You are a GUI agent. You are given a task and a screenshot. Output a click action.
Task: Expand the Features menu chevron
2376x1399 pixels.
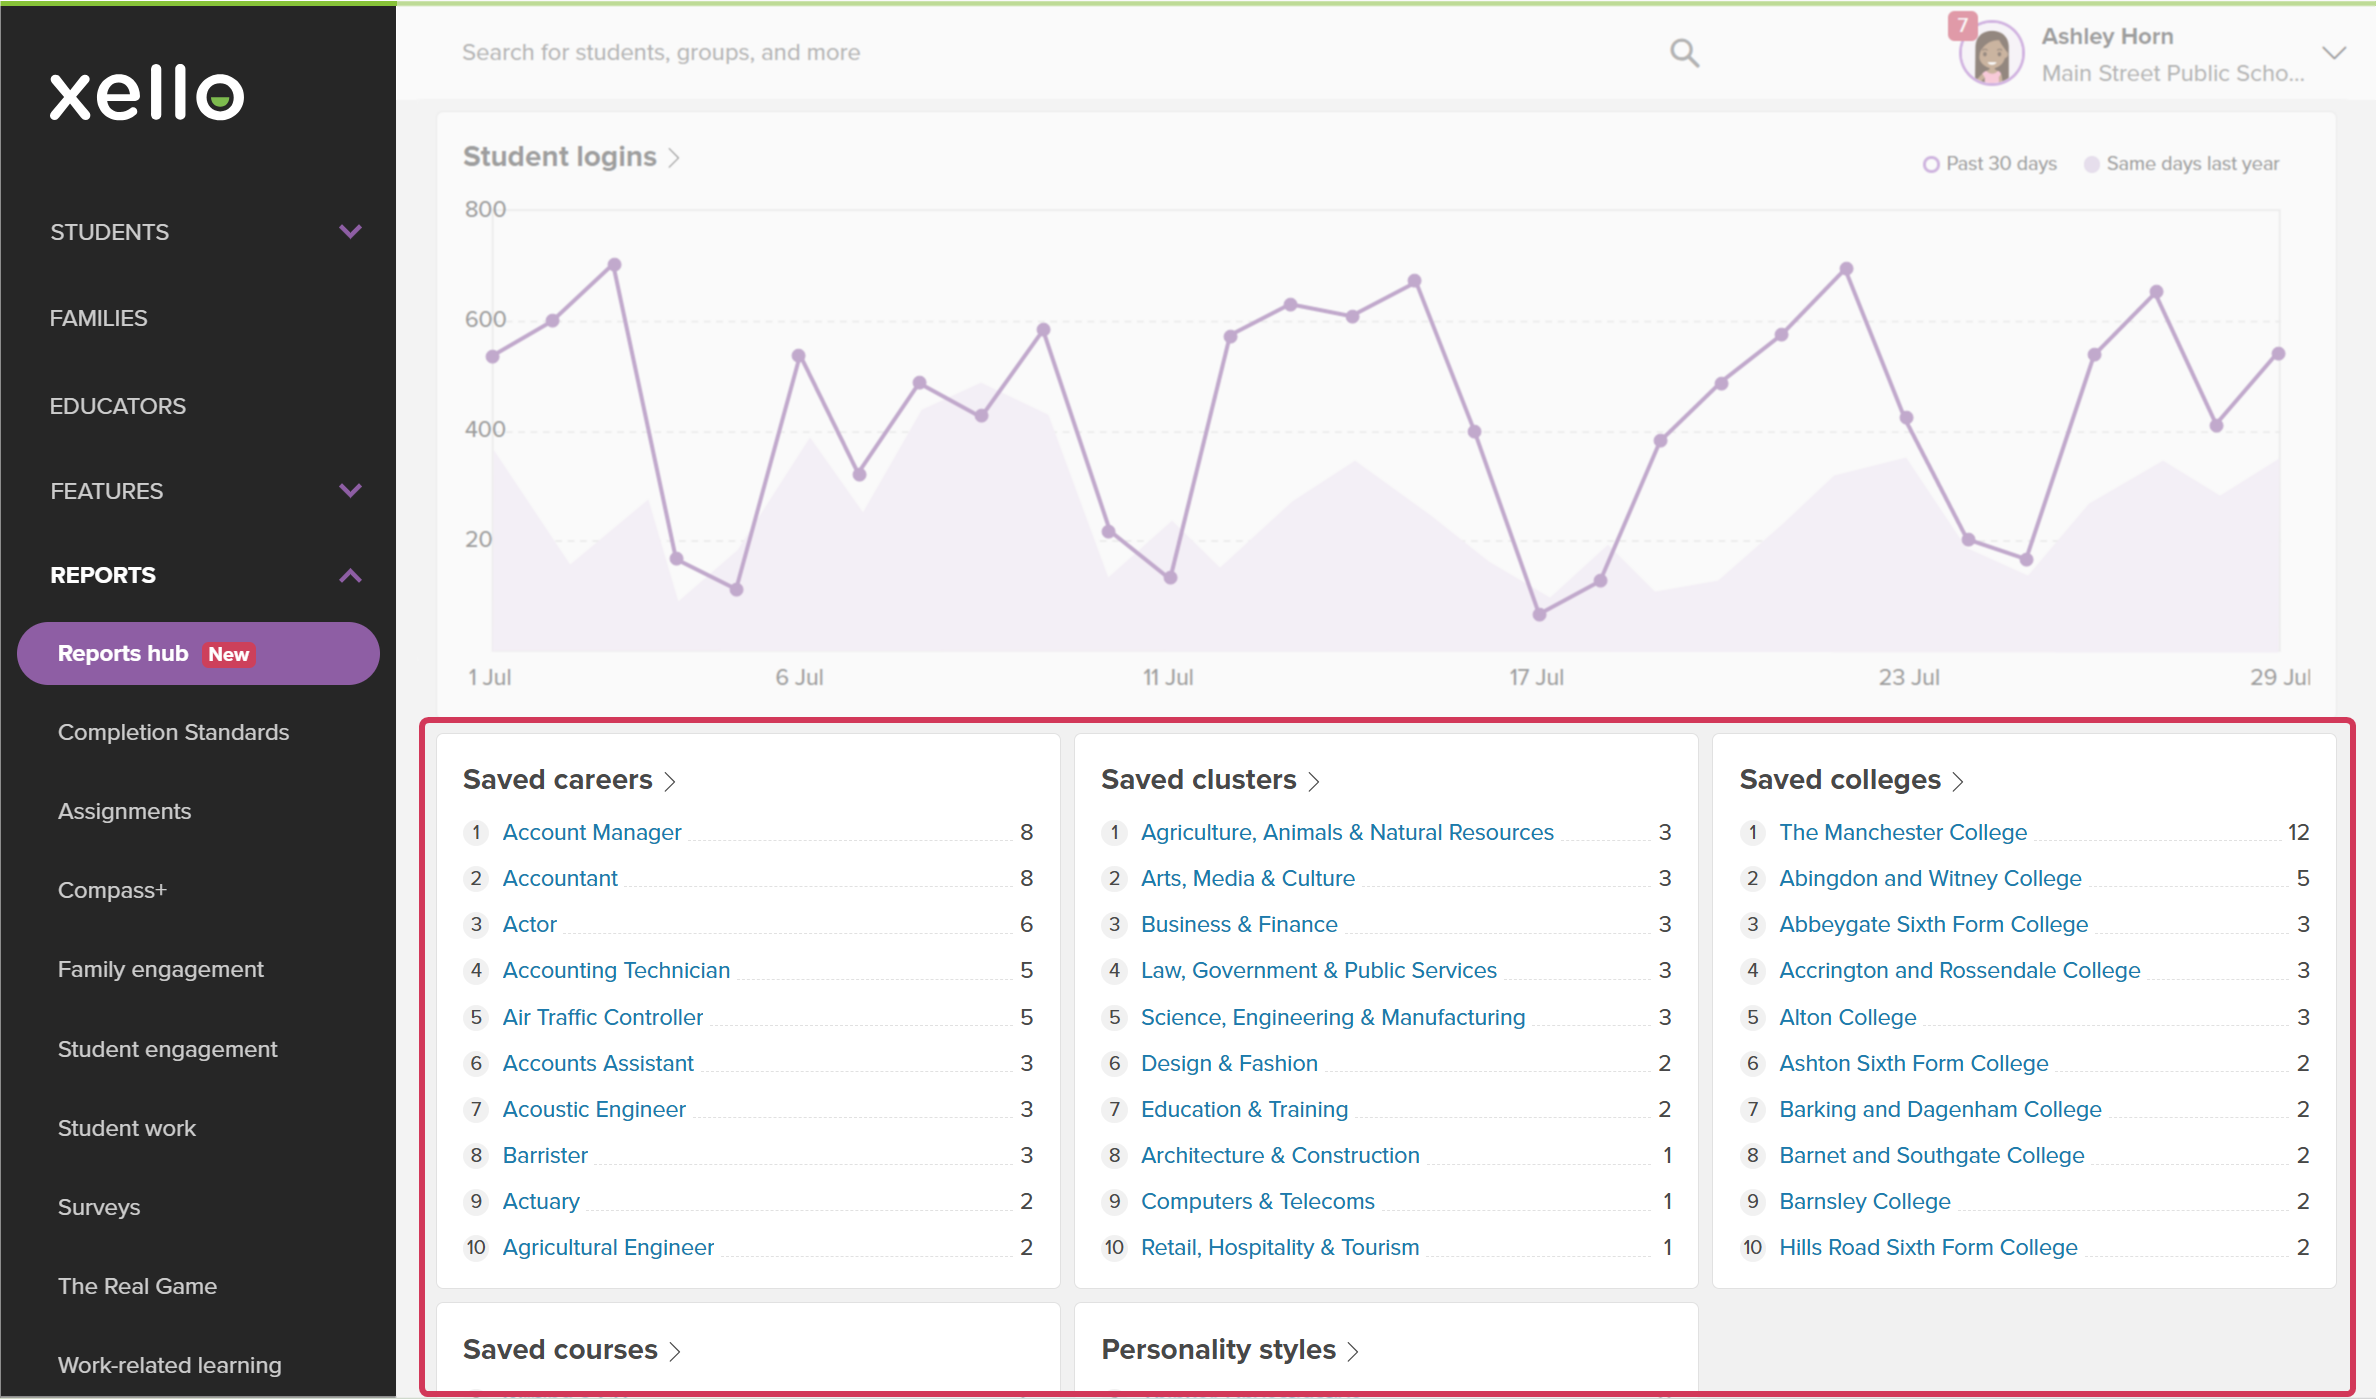click(x=350, y=491)
